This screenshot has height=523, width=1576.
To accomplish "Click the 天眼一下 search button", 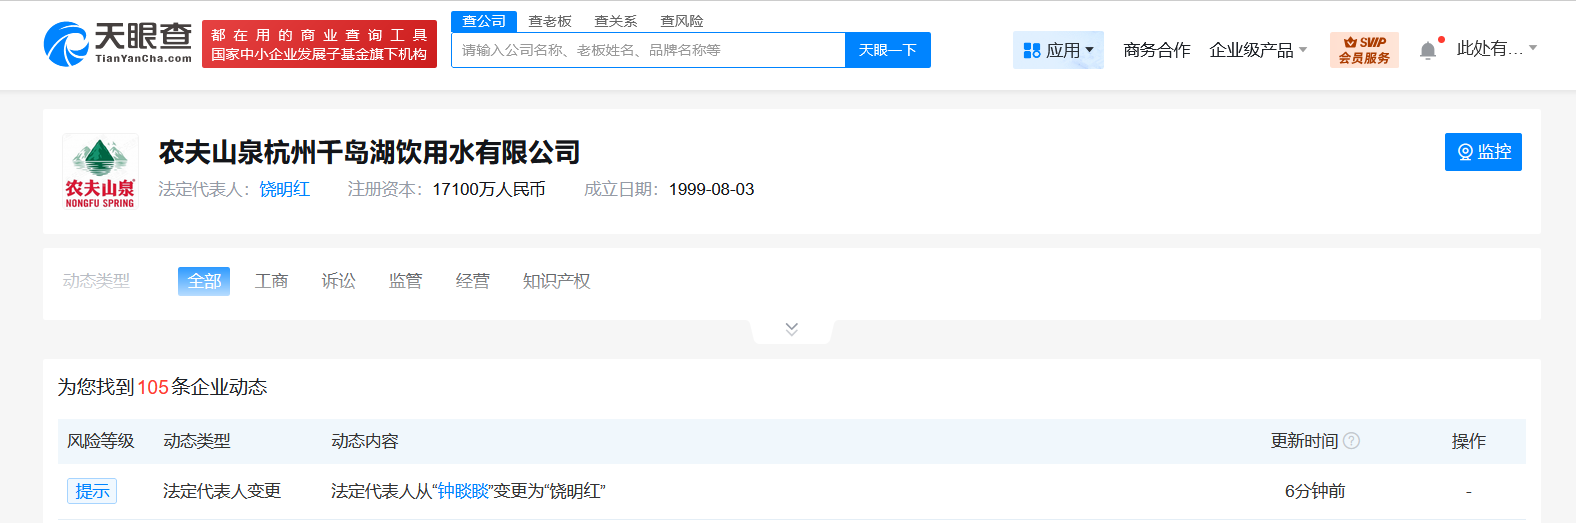I will tap(888, 50).
